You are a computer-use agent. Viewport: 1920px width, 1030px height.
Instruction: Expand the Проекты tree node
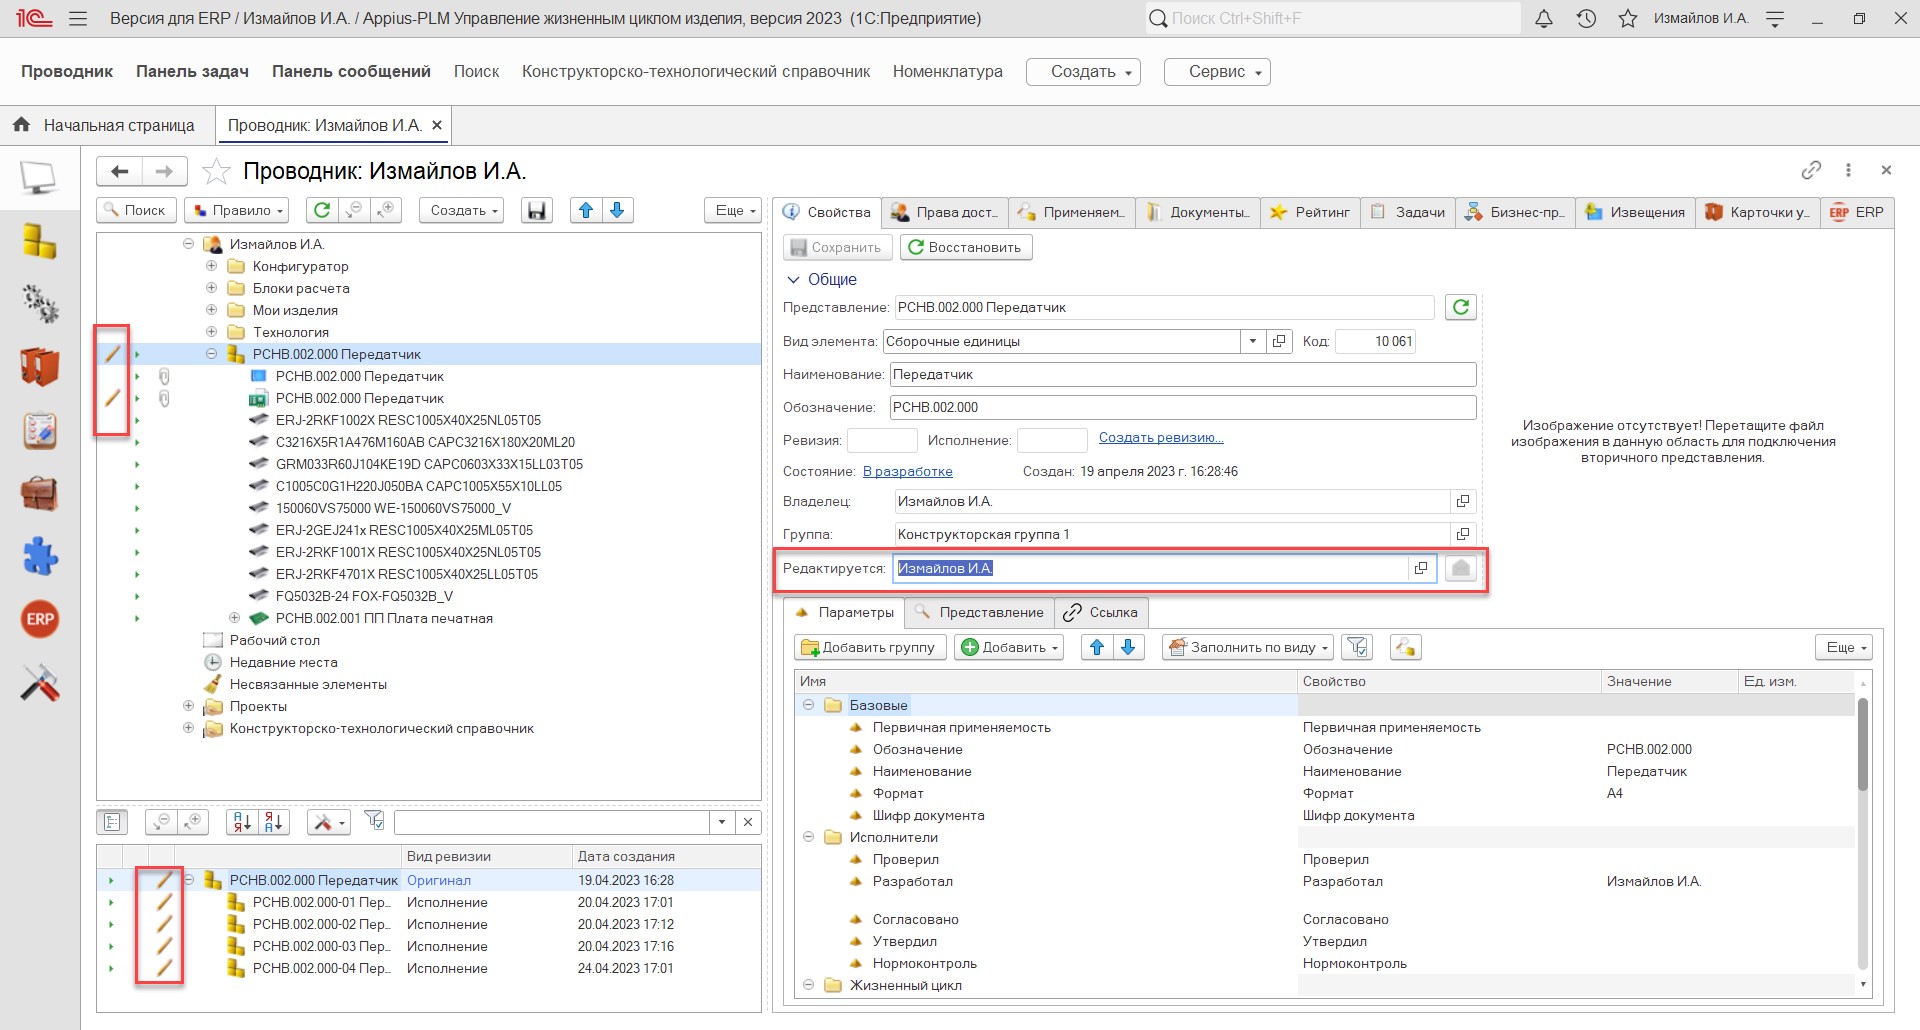[188, 706]
